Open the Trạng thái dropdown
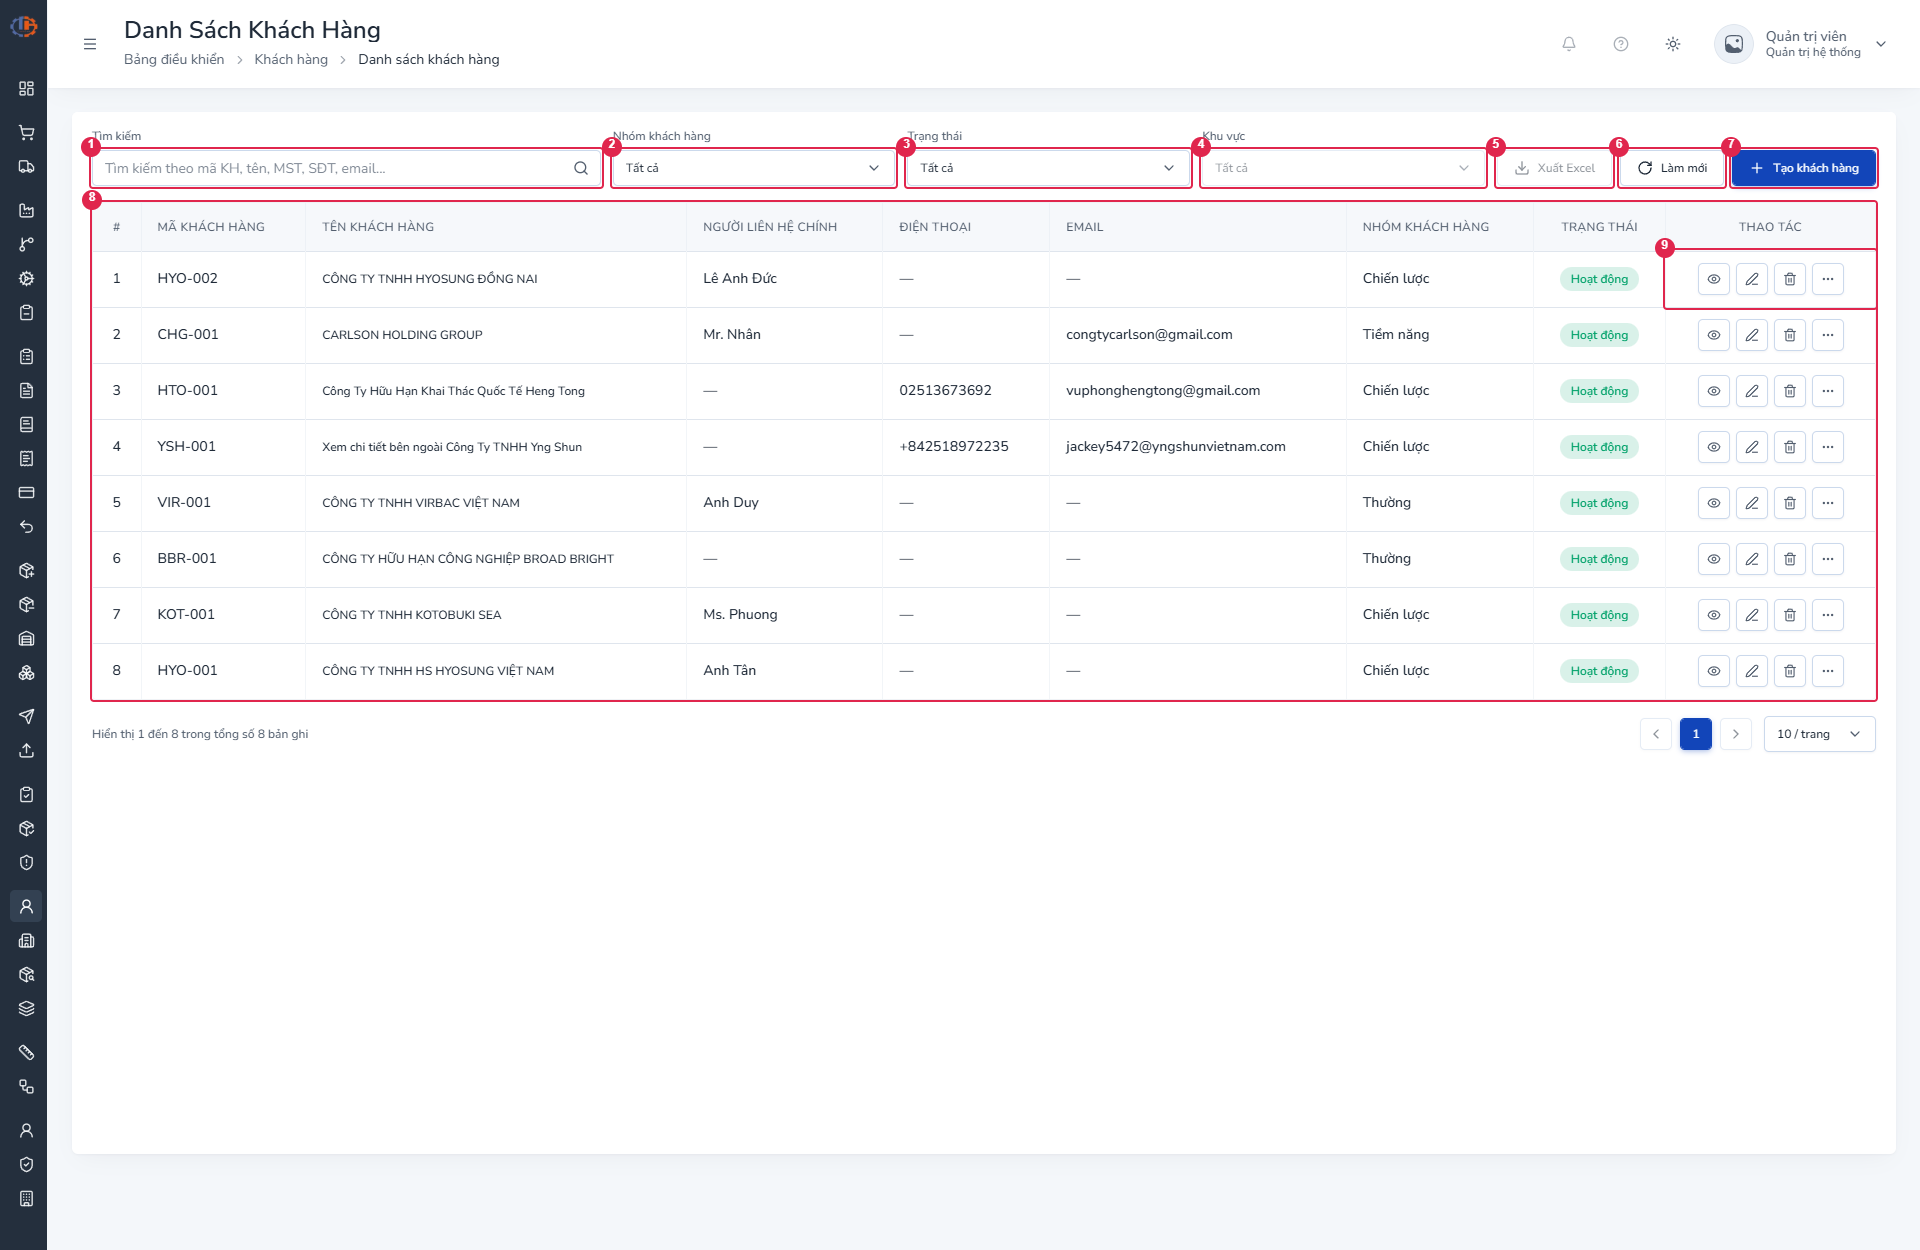Screen dimensions: 1920x1250 pos(1048,168)
